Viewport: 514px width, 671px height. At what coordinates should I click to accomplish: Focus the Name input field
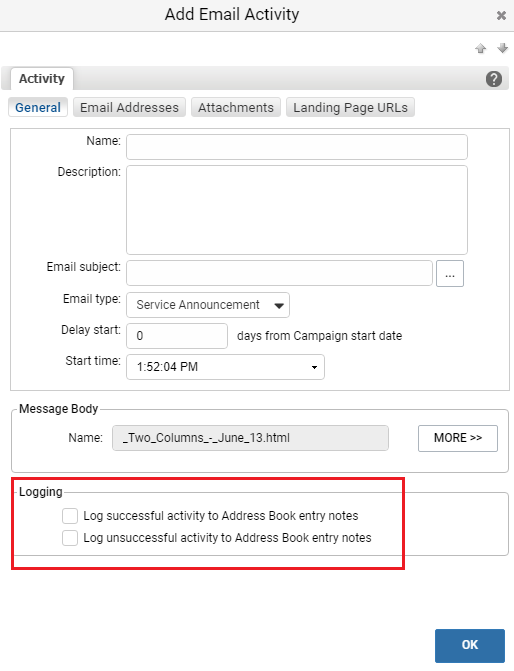click(297, 147)
